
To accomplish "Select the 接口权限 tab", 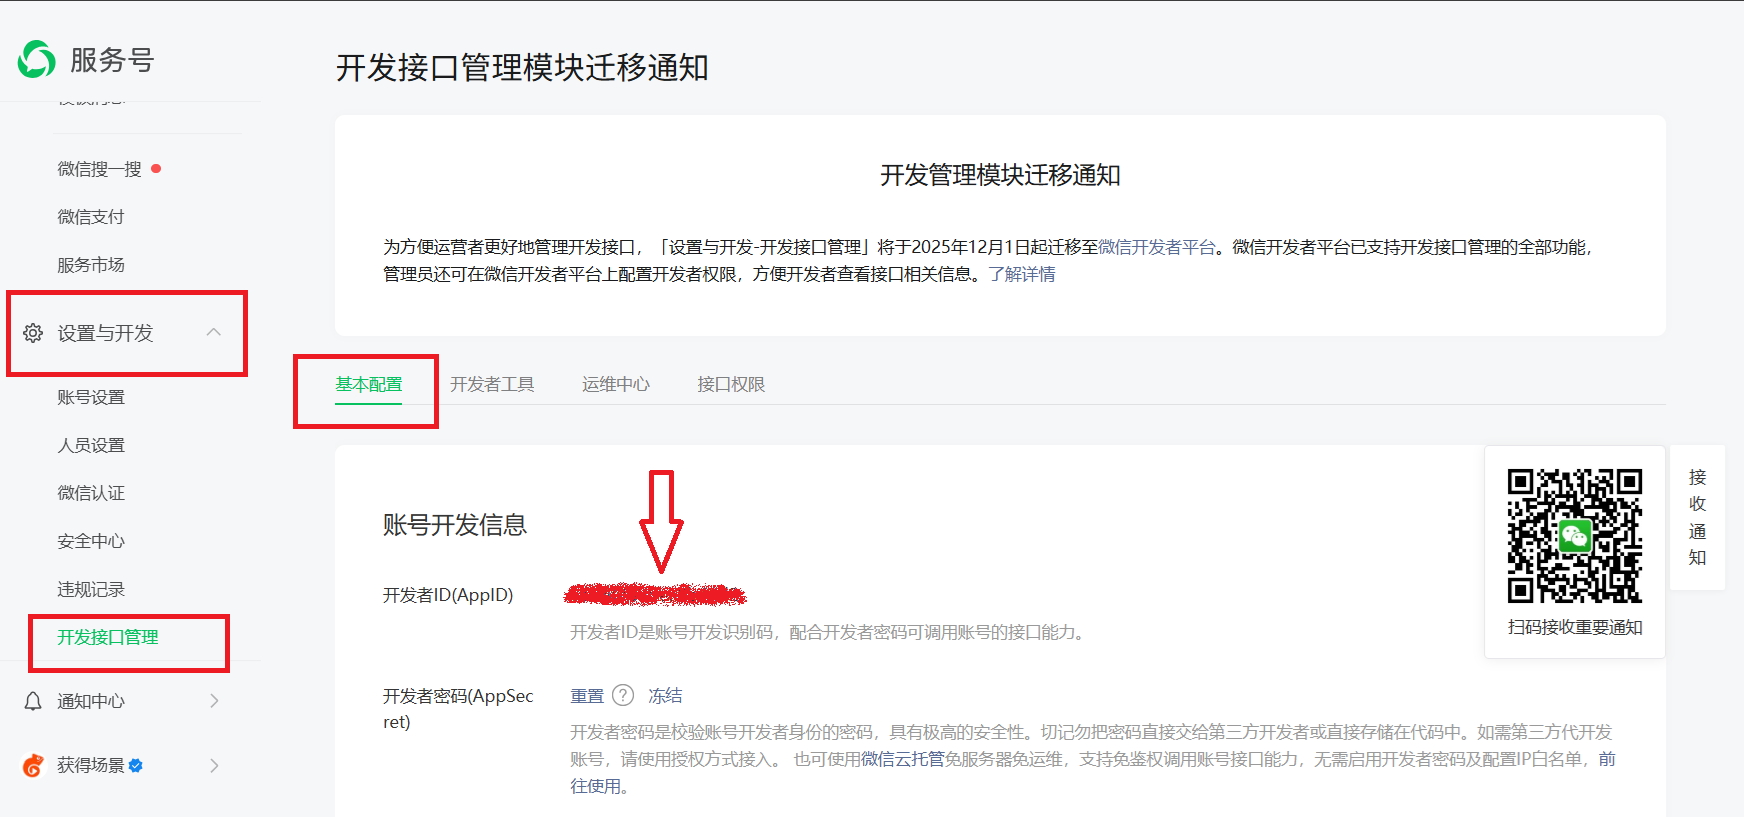I will (x=730, y=384).
